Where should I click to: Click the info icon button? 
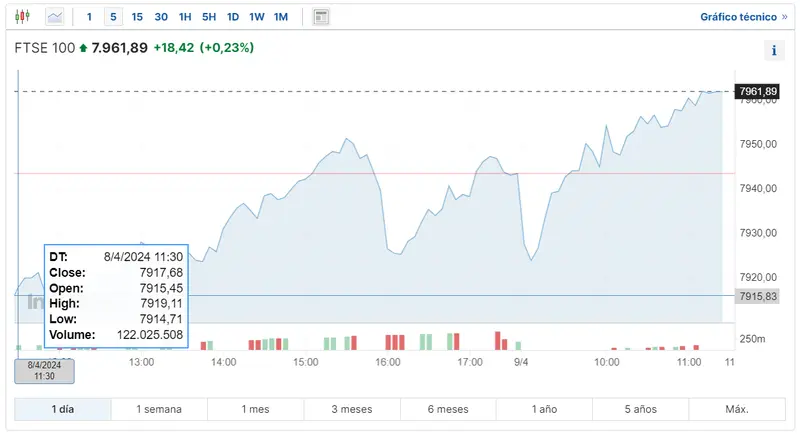pos(774,50)
